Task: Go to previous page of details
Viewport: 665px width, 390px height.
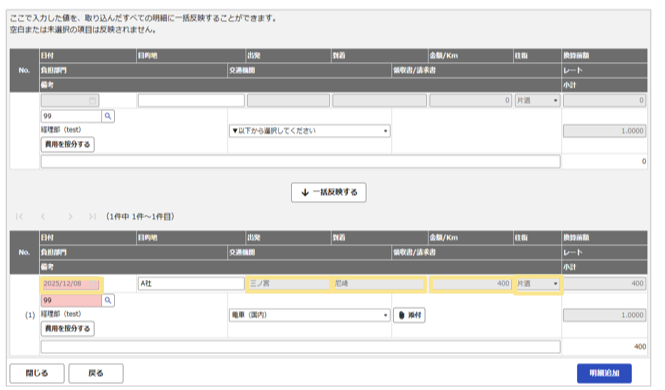Action: coord(43,217)
